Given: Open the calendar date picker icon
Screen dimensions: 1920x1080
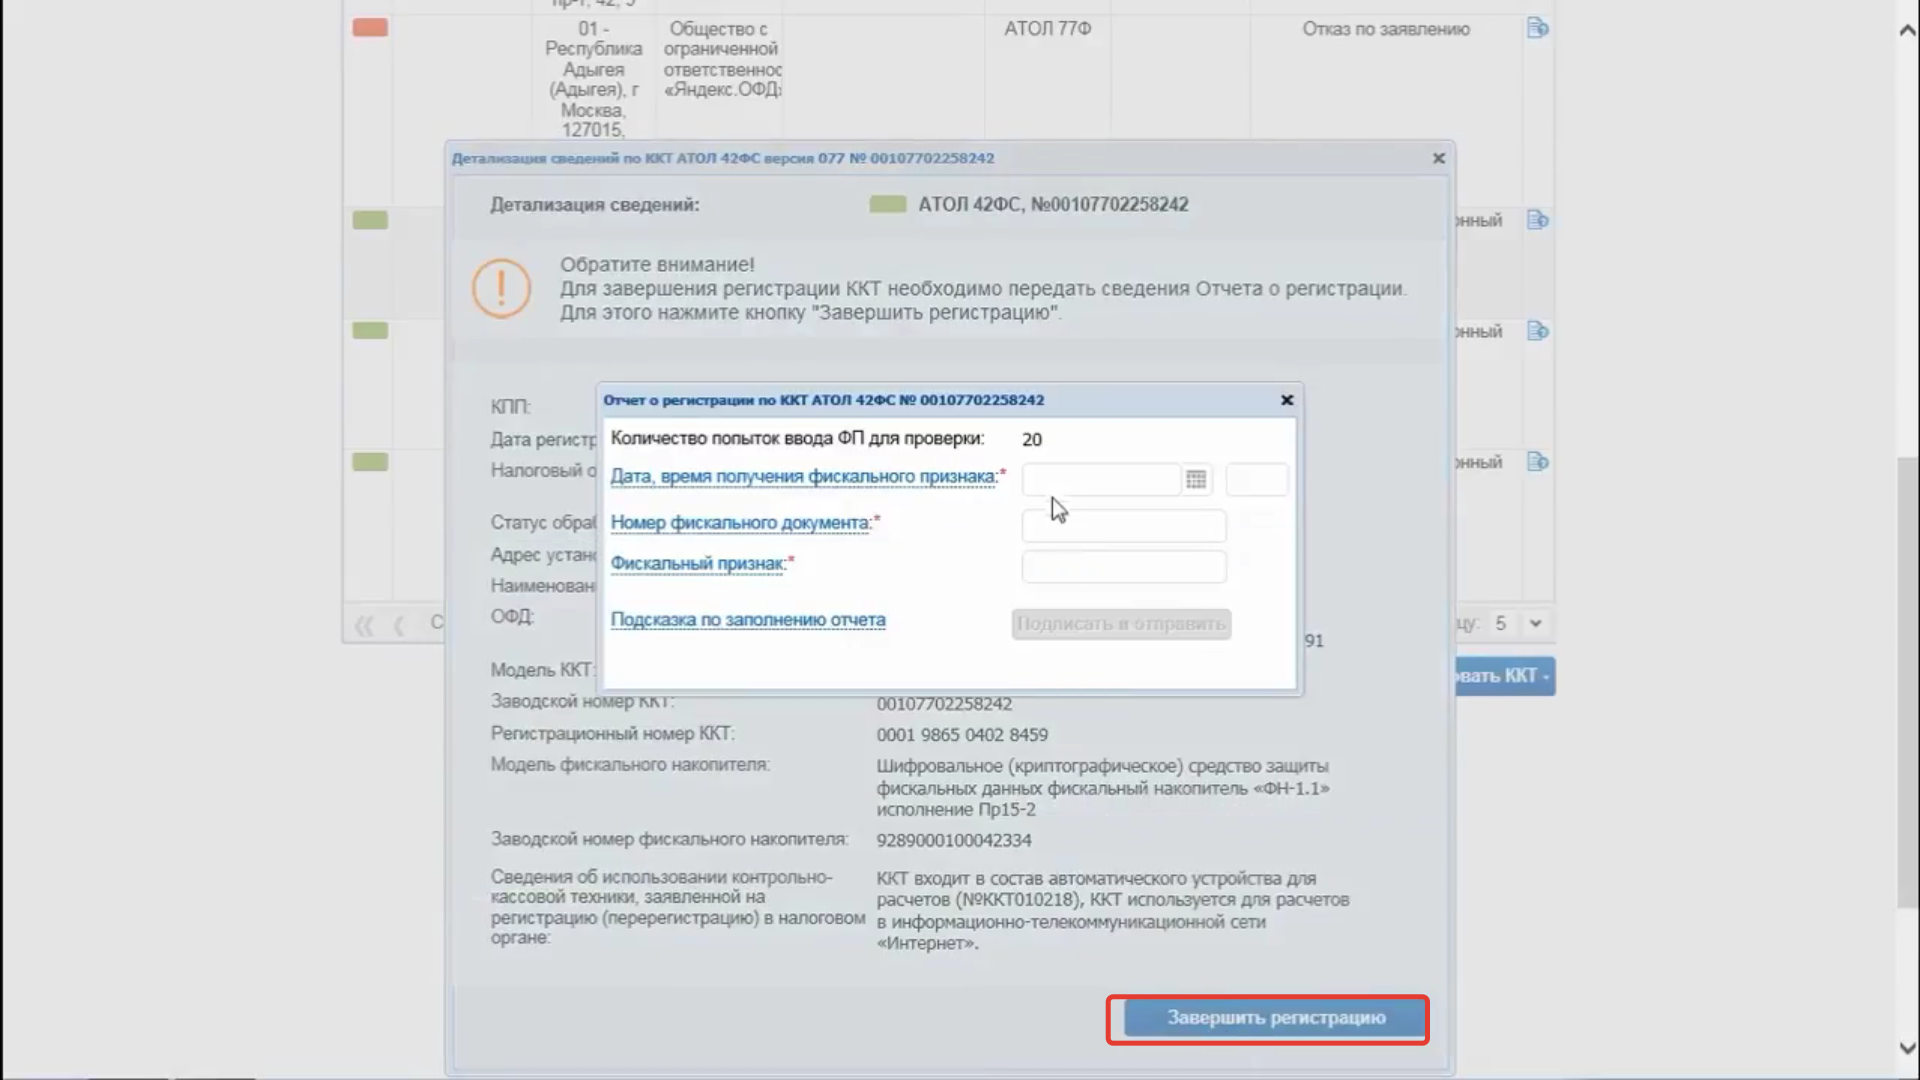Looking at the screenshot, I should [1196, 480].
